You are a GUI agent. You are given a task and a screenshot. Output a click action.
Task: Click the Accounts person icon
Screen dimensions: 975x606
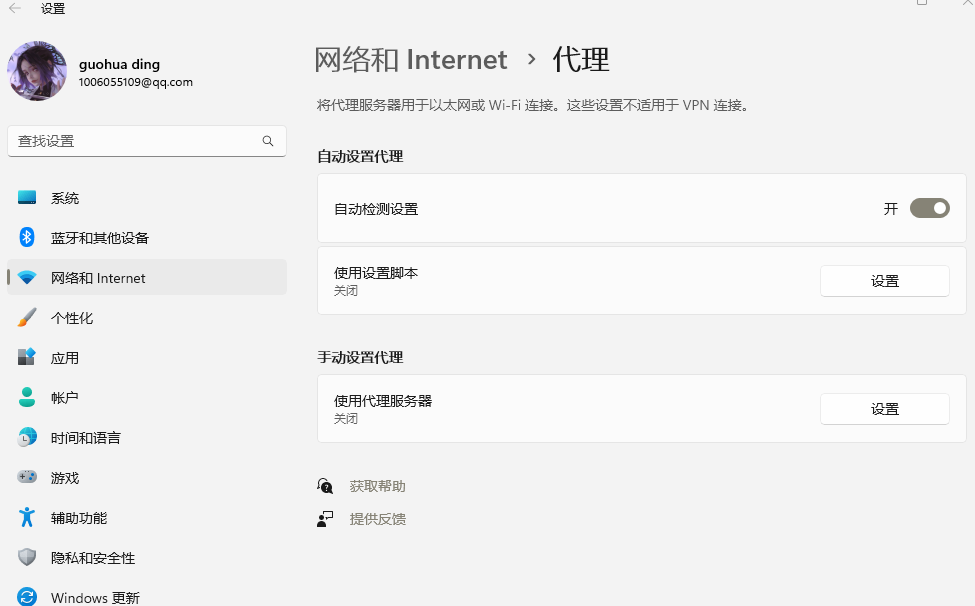coord(27,398)
